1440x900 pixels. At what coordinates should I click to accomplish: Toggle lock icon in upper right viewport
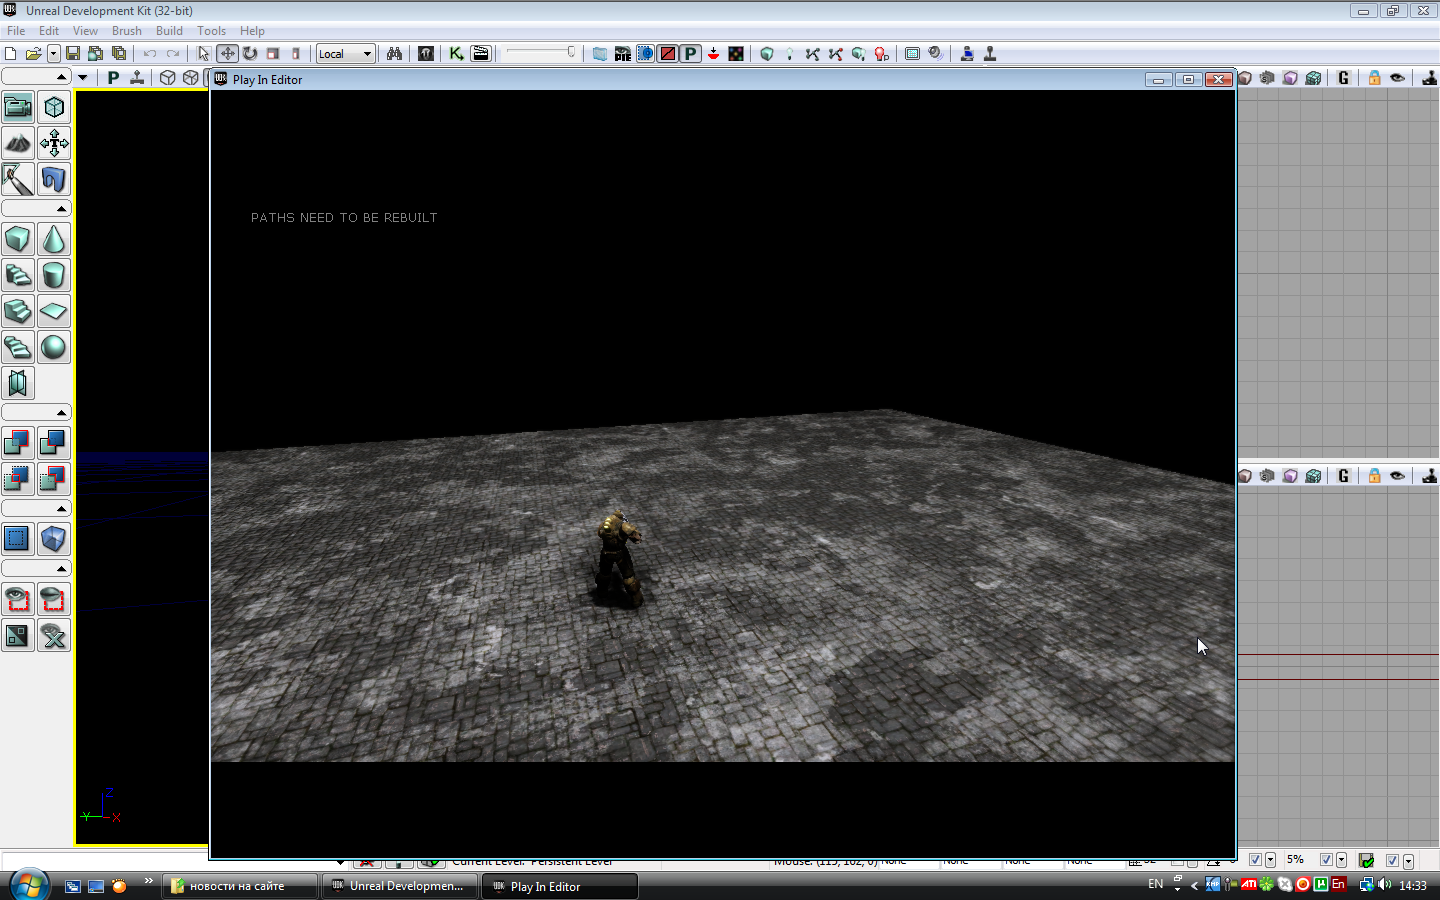[1375, 78]
